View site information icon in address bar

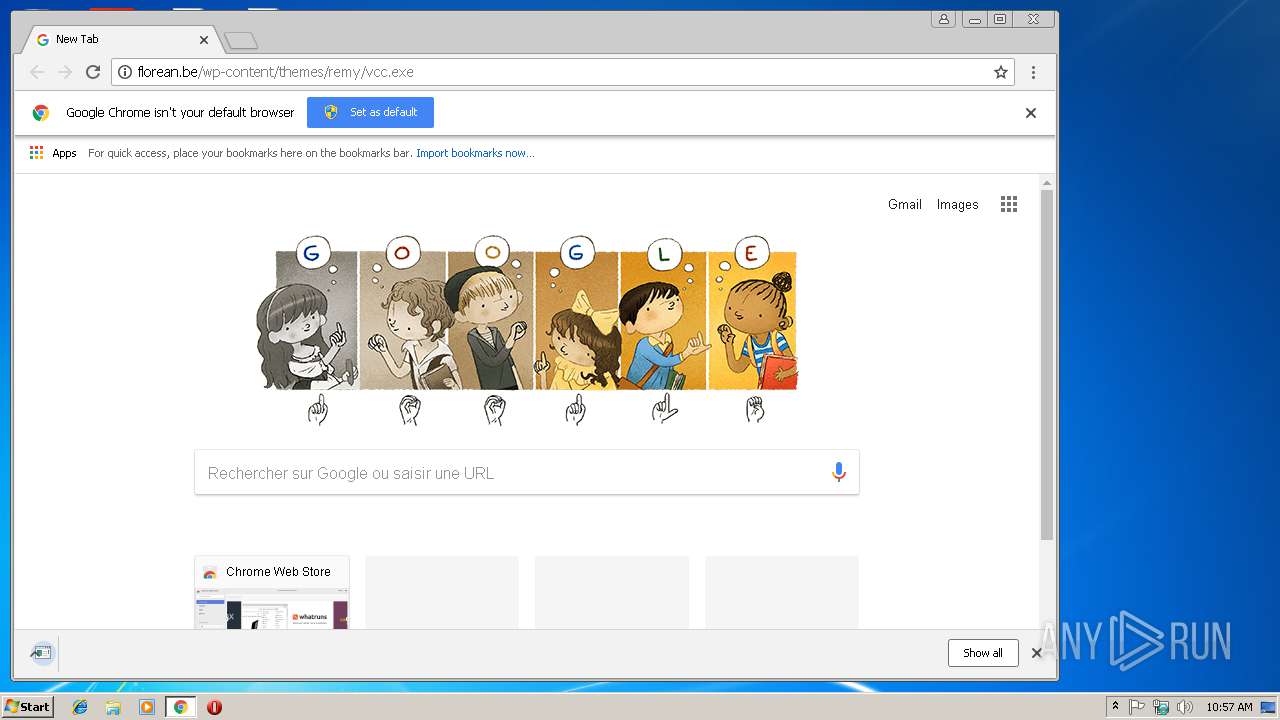click(x=125, y=72)
